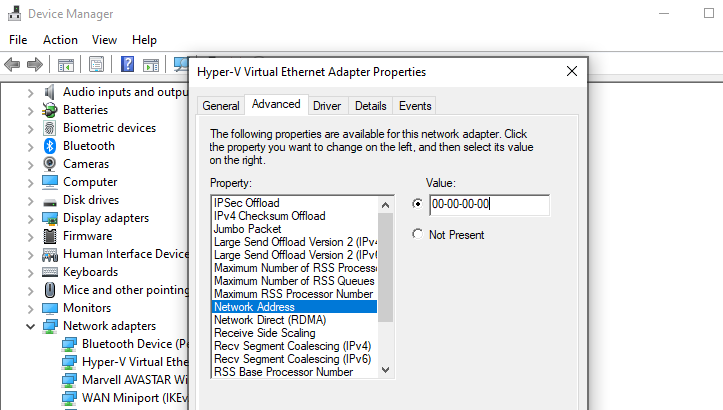Expand Audio inputs and outputs node

pyautogui.click(x=30, y=93)
